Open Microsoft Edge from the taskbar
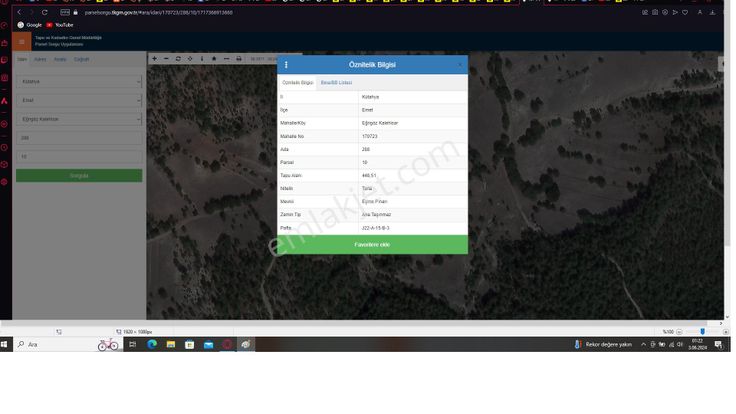Screen dimensions: 736x414 tap(153, 344)
